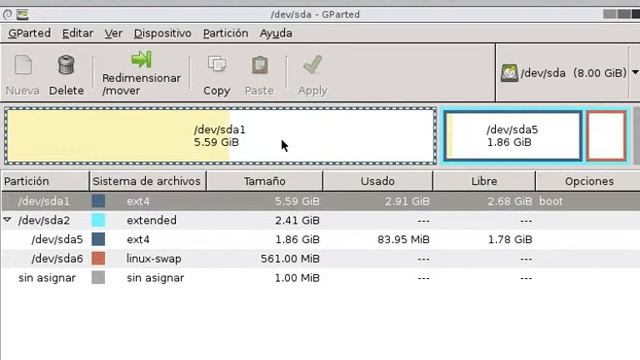Open the Partición menu
Screen dimensions: 640x360
coord(225,33)
